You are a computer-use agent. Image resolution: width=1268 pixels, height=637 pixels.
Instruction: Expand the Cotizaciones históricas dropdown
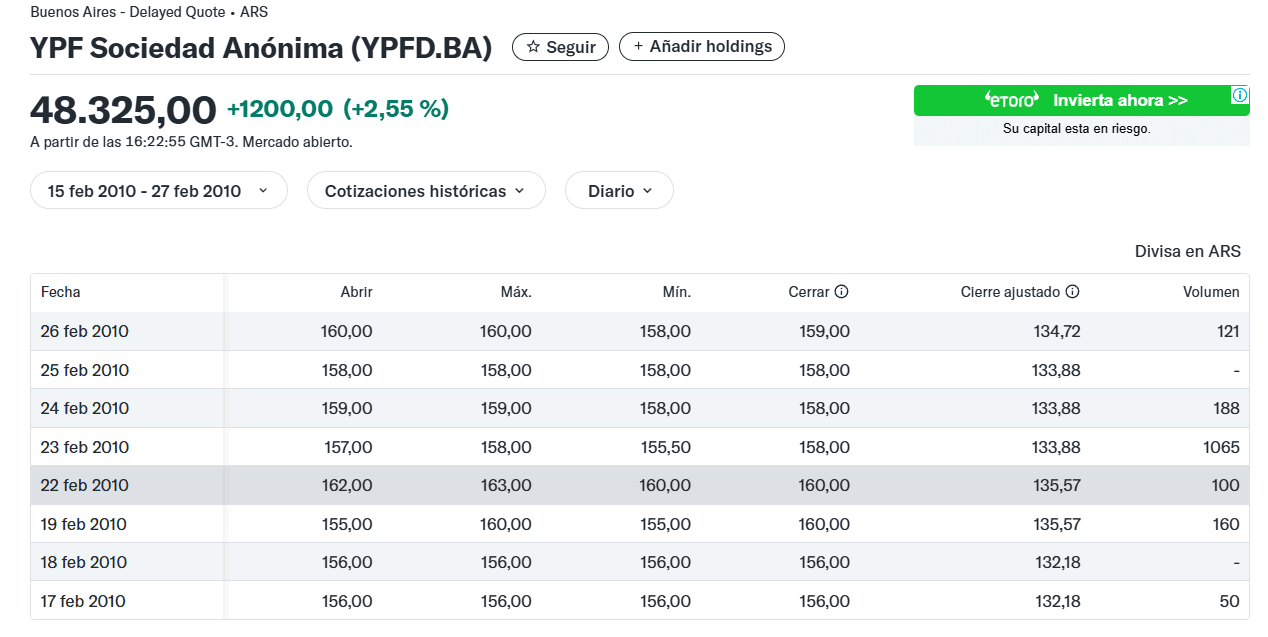426,191
